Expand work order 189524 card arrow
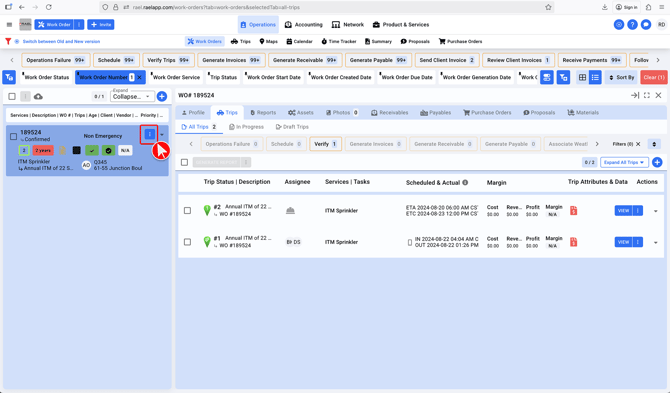This screenshot has width=670, height=393. point(162,135)
